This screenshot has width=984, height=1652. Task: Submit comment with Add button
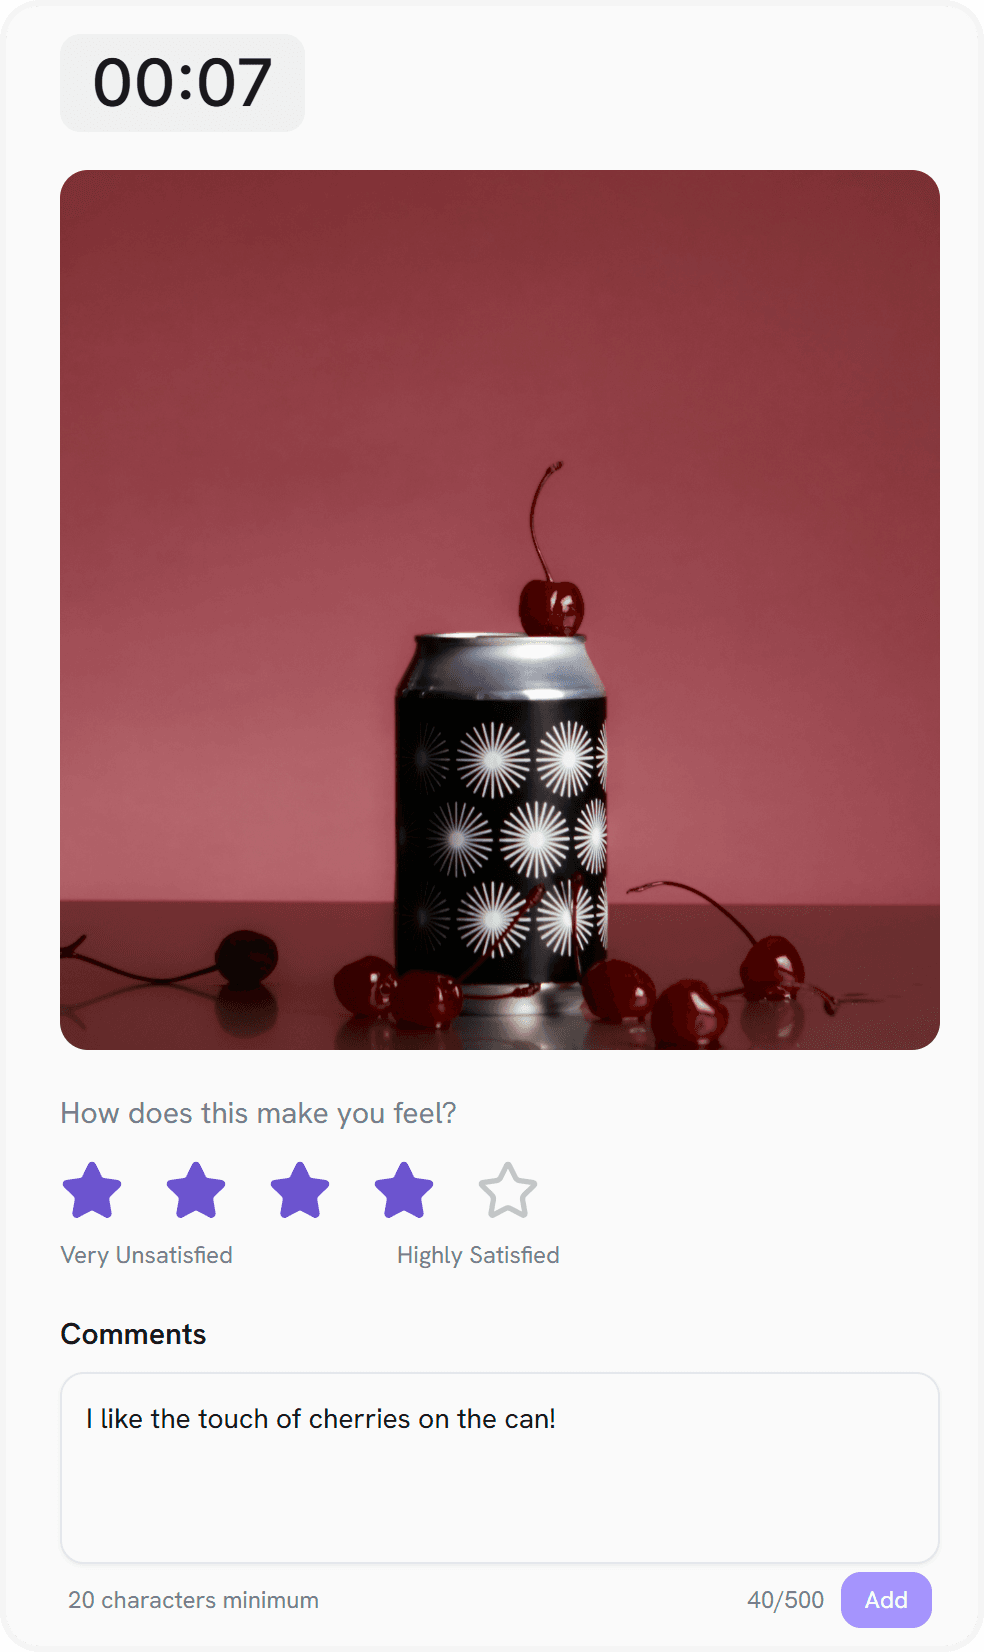point(886,1600)
